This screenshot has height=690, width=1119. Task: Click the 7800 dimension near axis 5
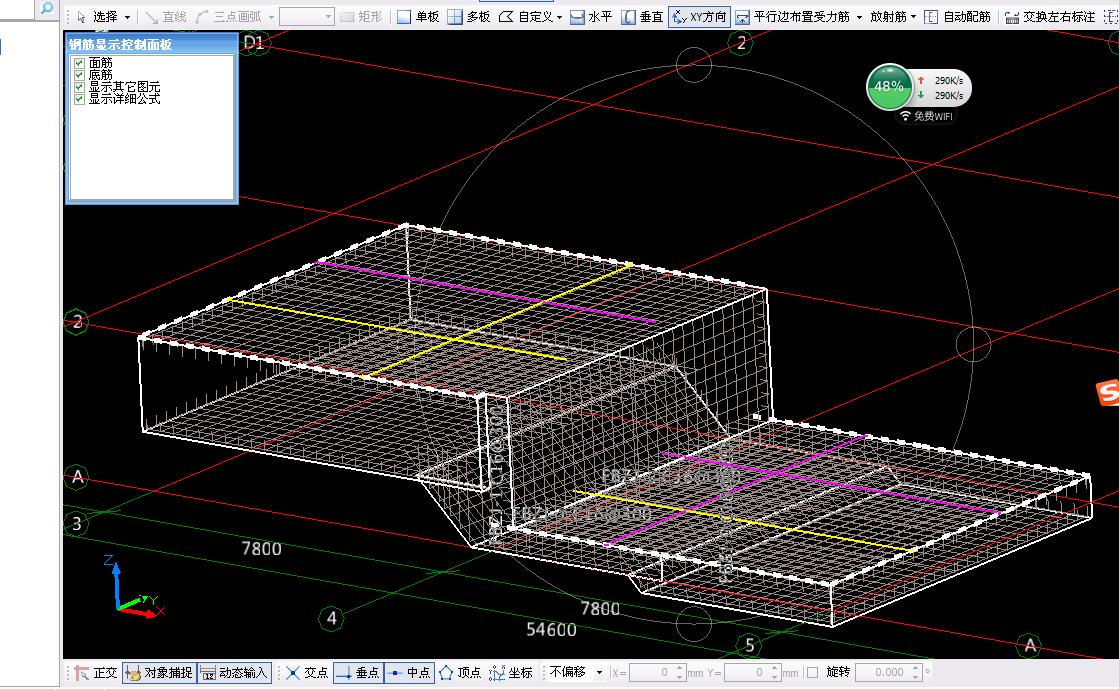click(x=600, y=609)
